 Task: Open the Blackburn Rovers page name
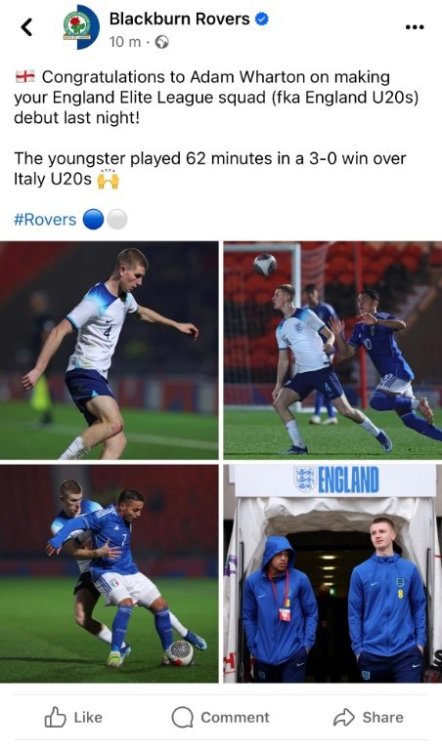pyautogui.click(x=179, y=19)
